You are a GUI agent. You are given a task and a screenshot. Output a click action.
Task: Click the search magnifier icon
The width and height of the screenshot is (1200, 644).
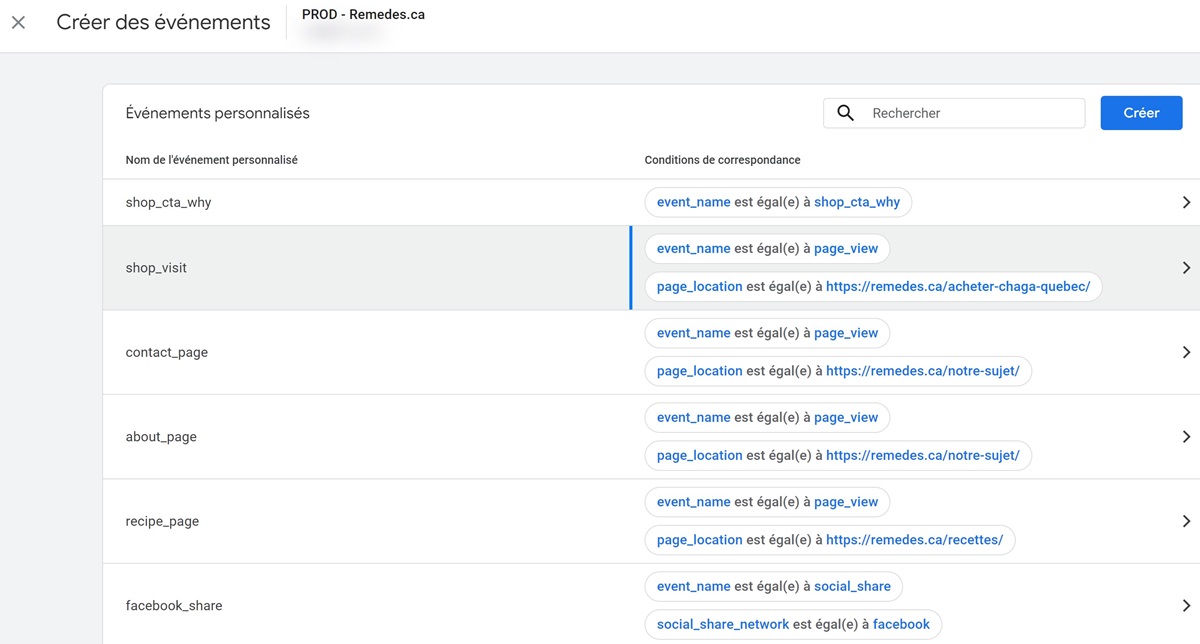pos(845,113)
